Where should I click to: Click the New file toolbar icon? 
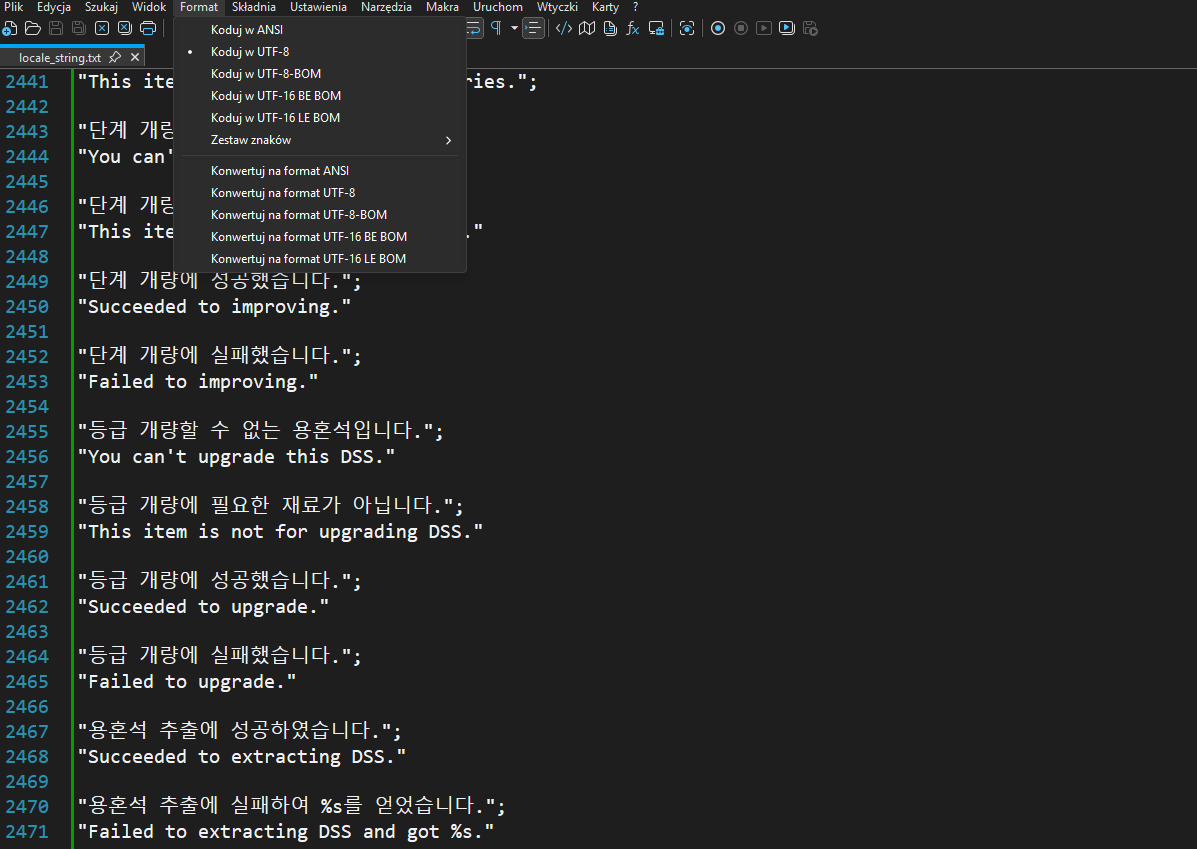(x=9, y=28)
